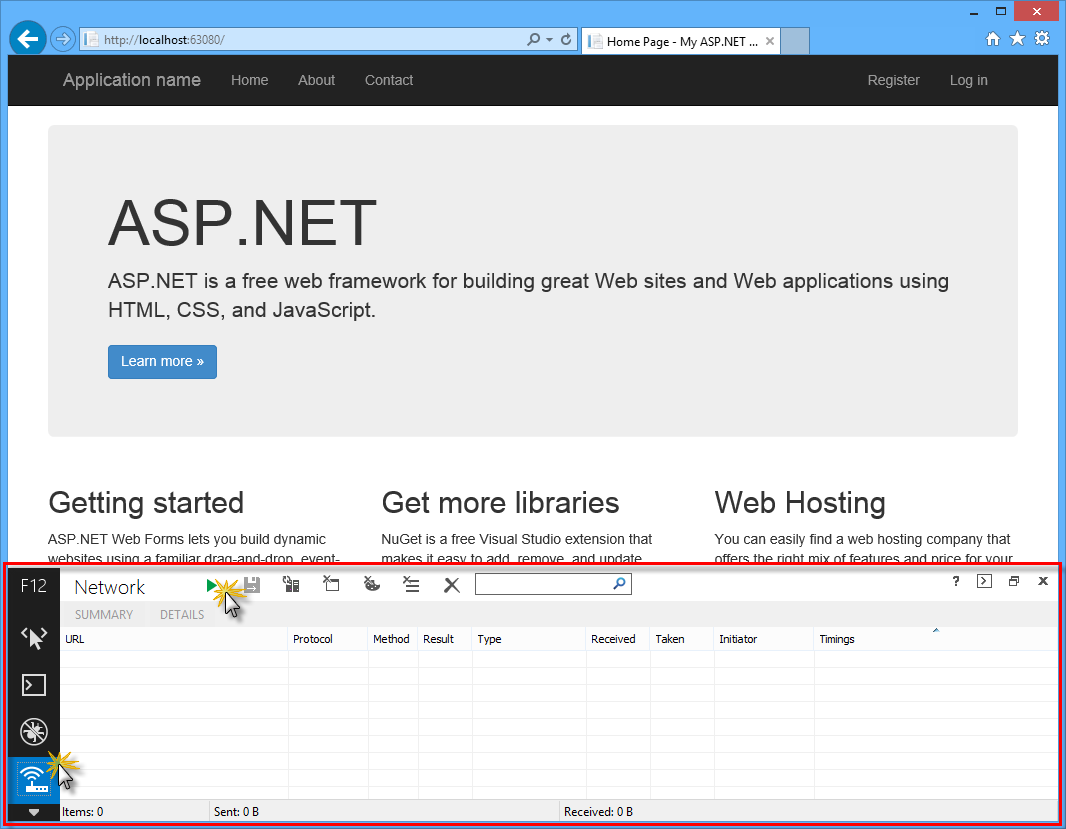Image resolution: width=1066 pixels, height=829 pixels.
Task: Click the sort arrow above Timings column
Action: pos(936,630)
